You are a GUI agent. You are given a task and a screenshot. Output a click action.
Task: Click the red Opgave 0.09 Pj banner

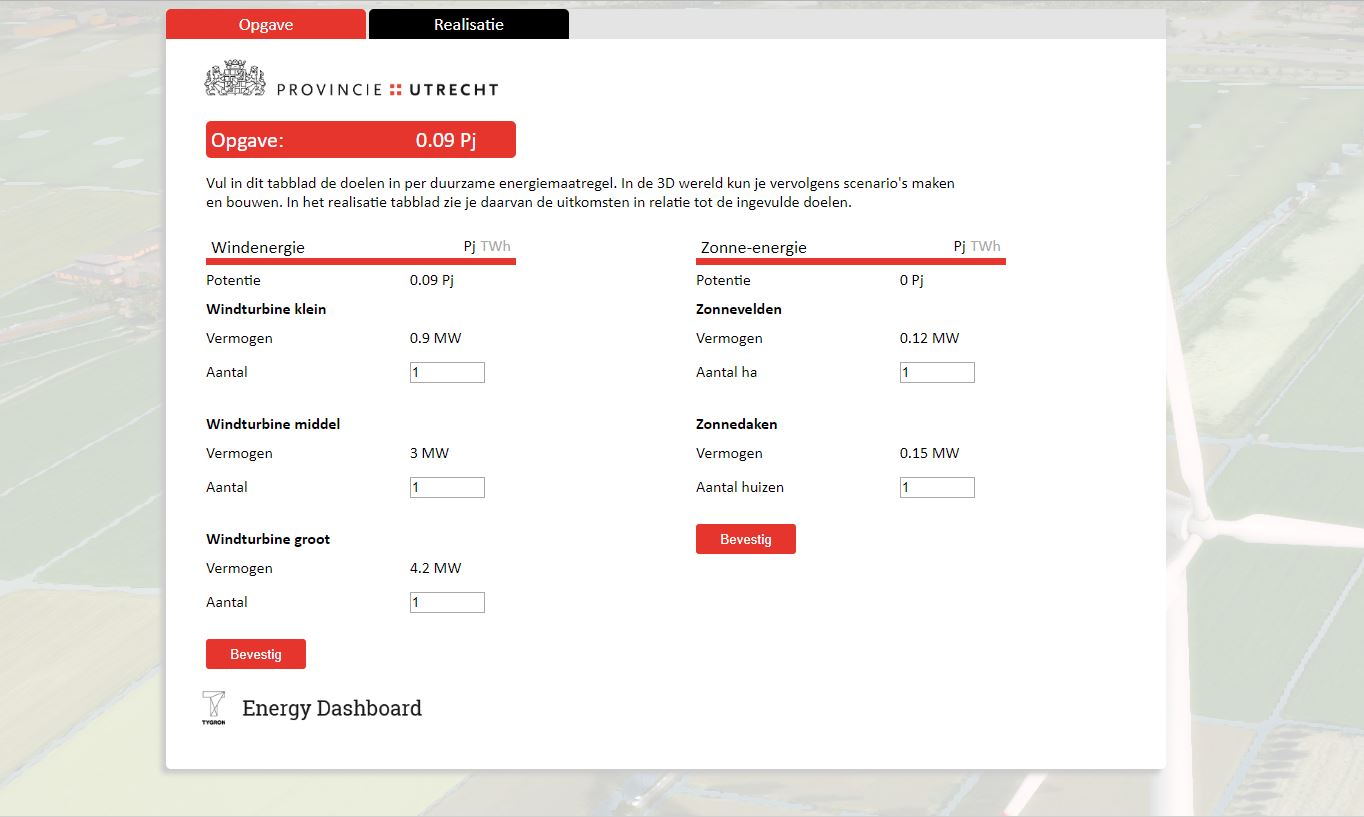360,140
